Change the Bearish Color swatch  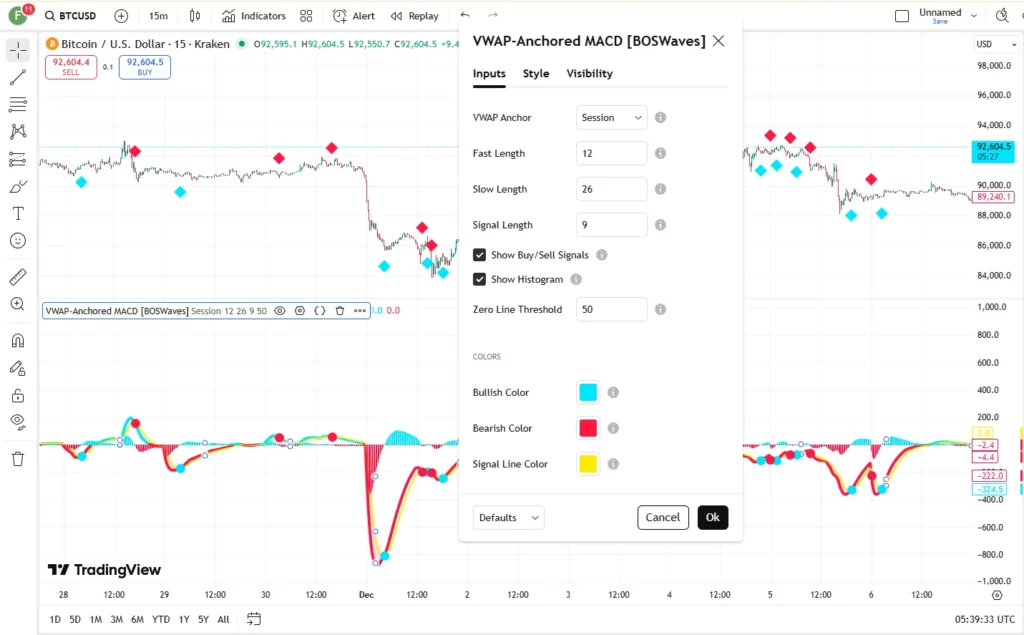pyautogui.click(x=588, y=428)
